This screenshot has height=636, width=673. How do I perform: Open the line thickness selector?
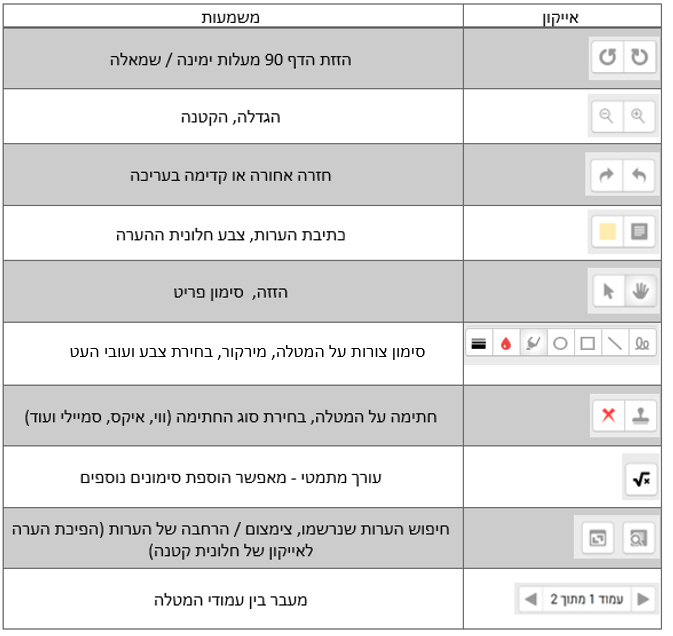479,343
